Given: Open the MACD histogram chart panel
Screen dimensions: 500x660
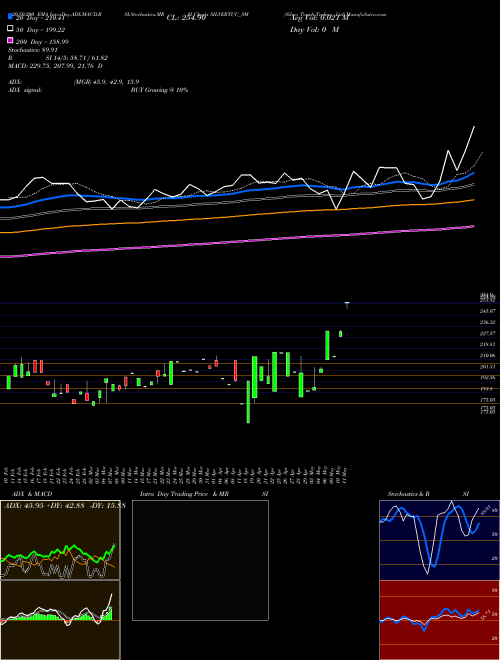Looking at the screenshot, I should coord(60,620).
